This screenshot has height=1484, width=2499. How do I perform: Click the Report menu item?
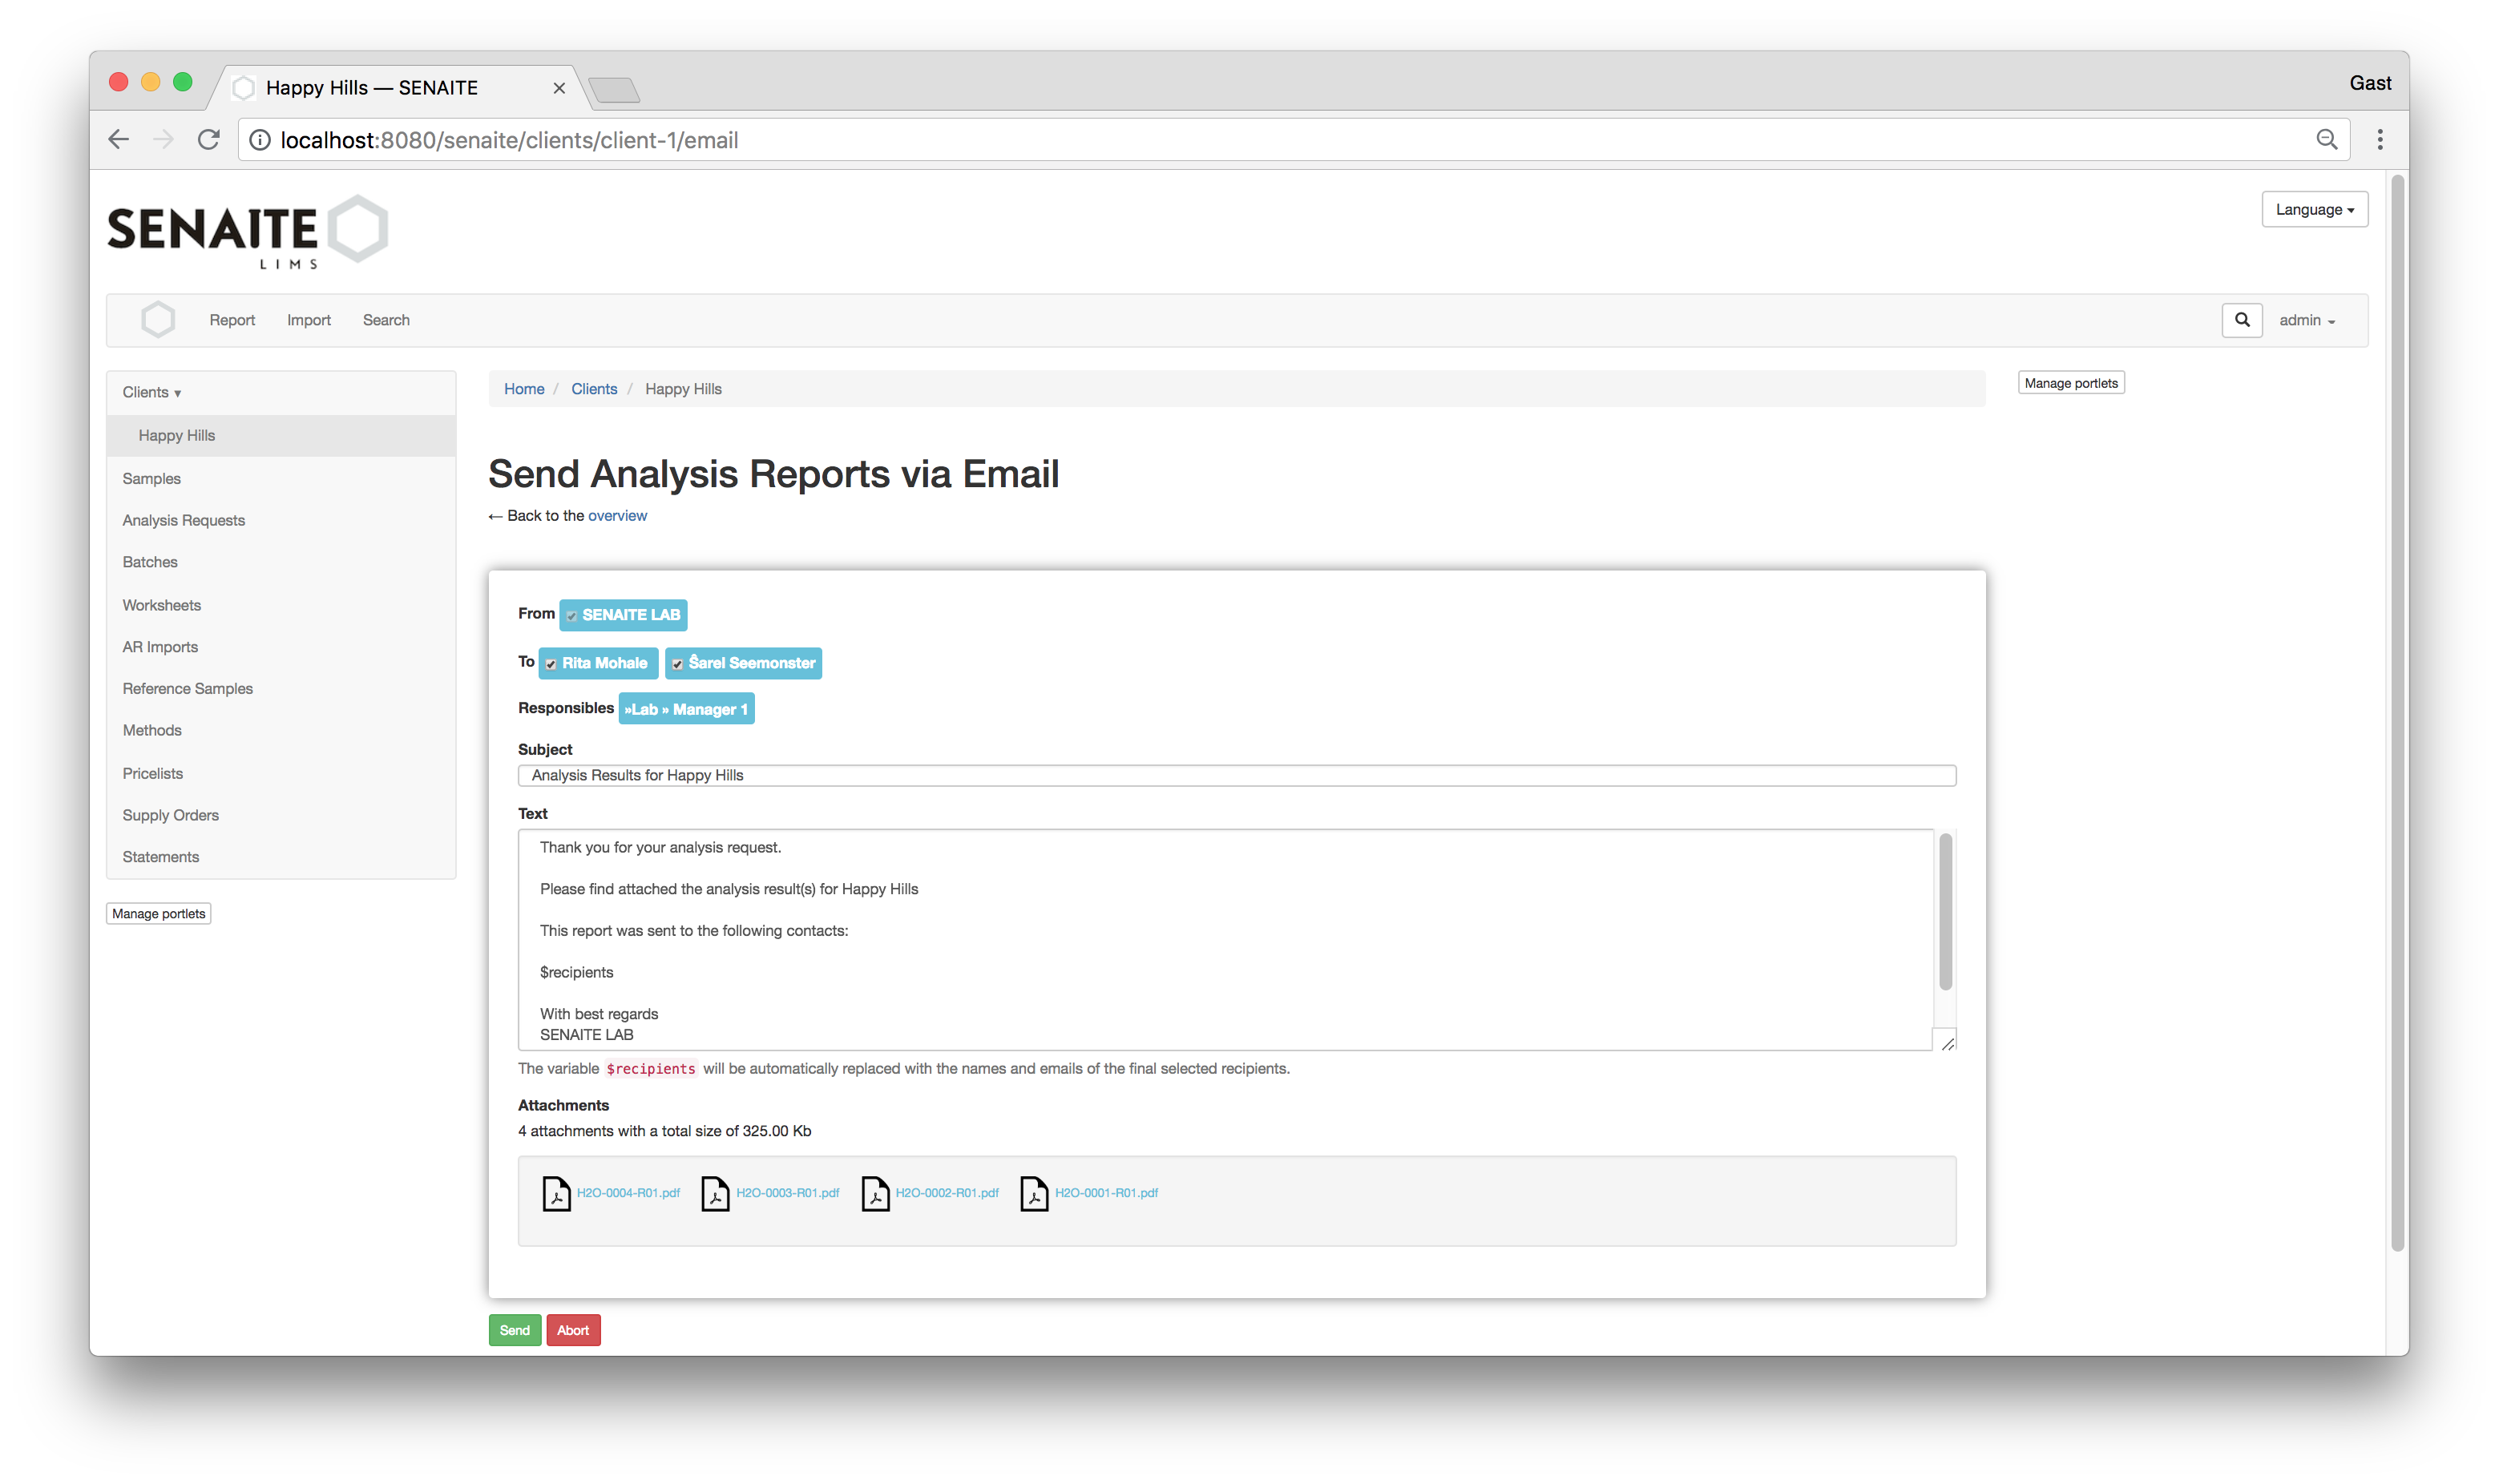click(x=232, y=320)
